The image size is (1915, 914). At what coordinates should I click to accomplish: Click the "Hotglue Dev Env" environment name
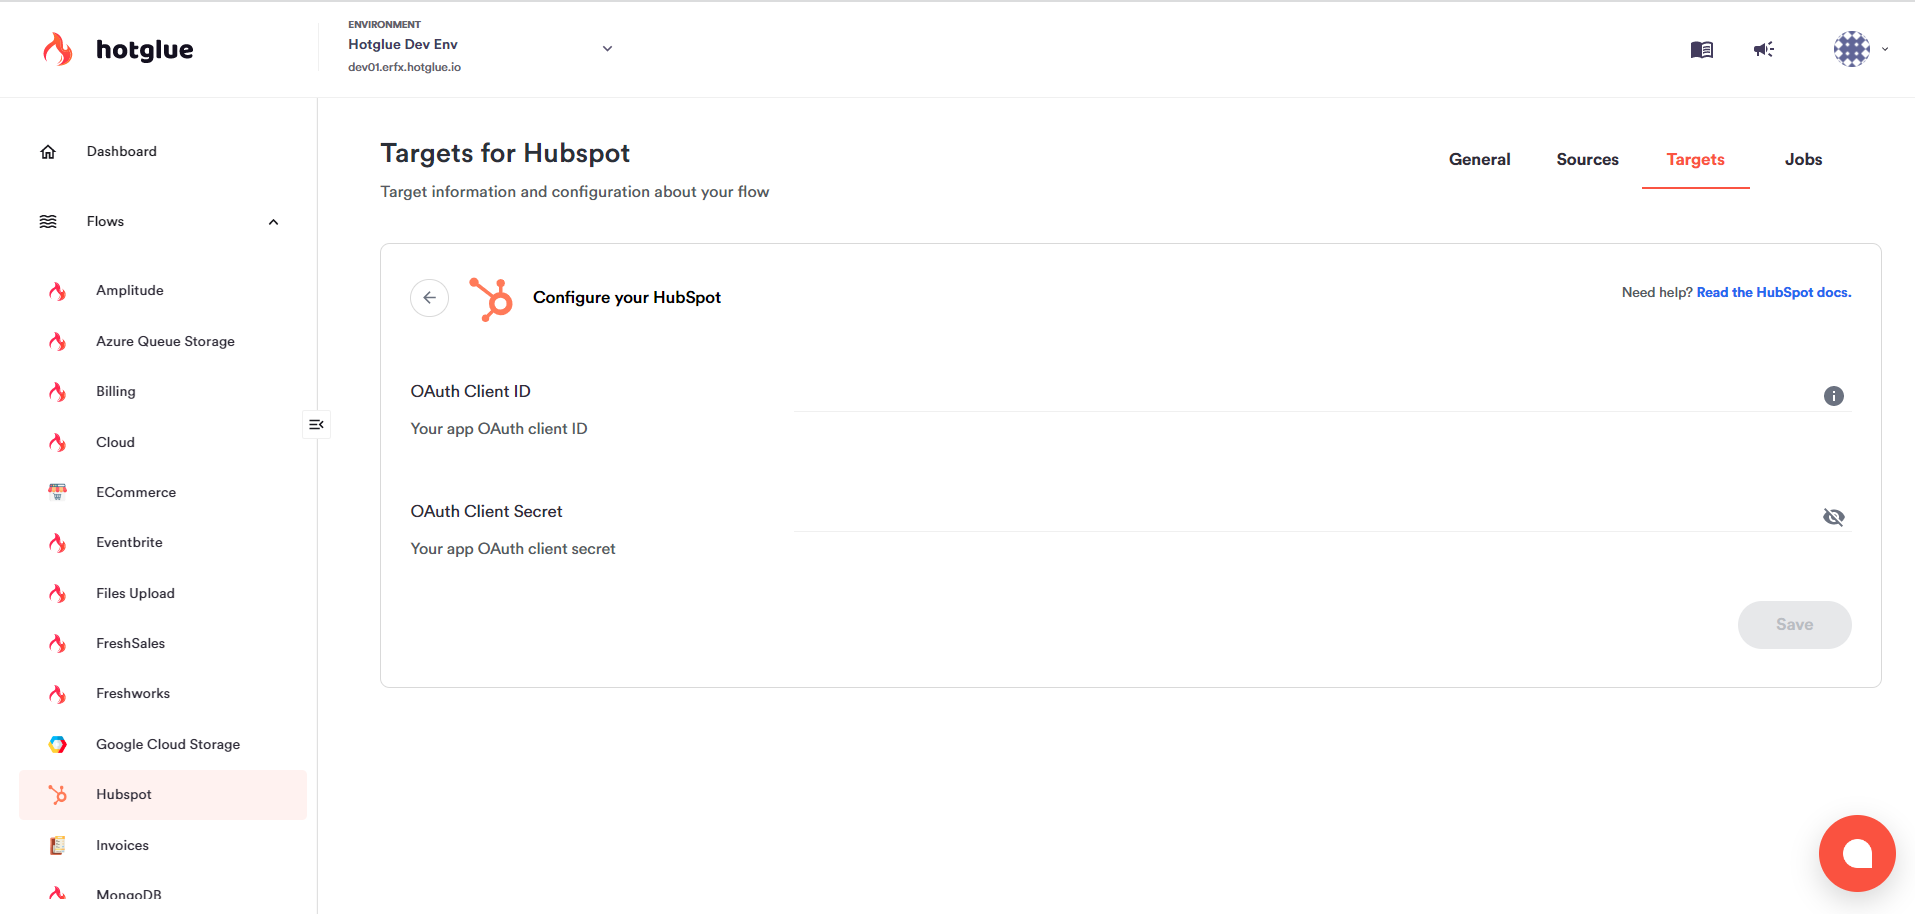[x=403, y=44]
